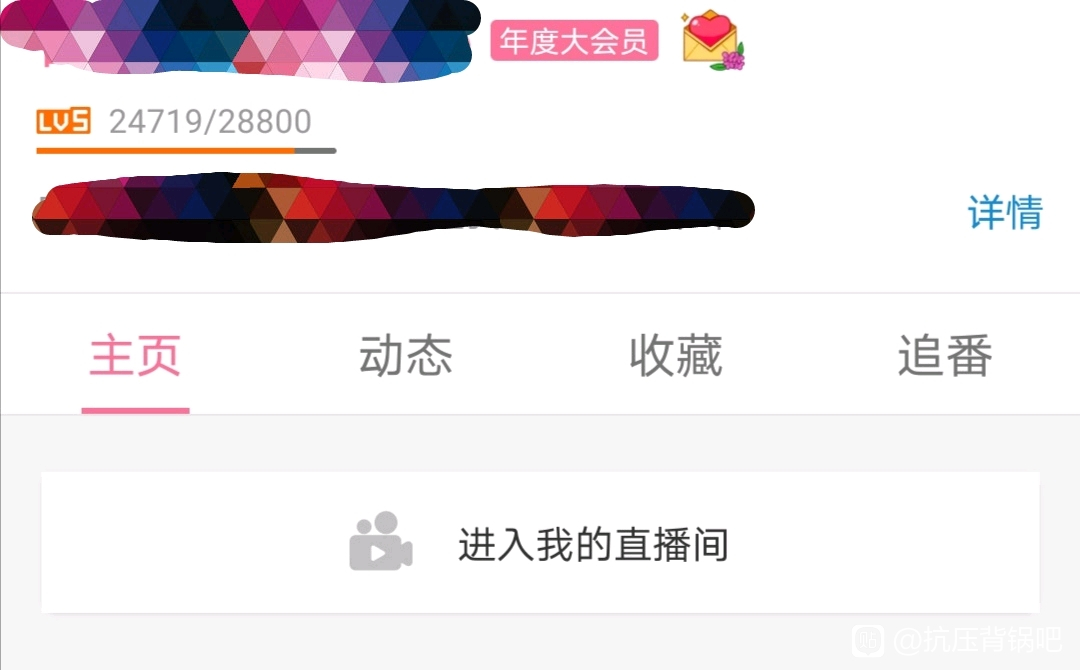Go to the 追番 tab
1080x670 pixels.
point(945,355)
